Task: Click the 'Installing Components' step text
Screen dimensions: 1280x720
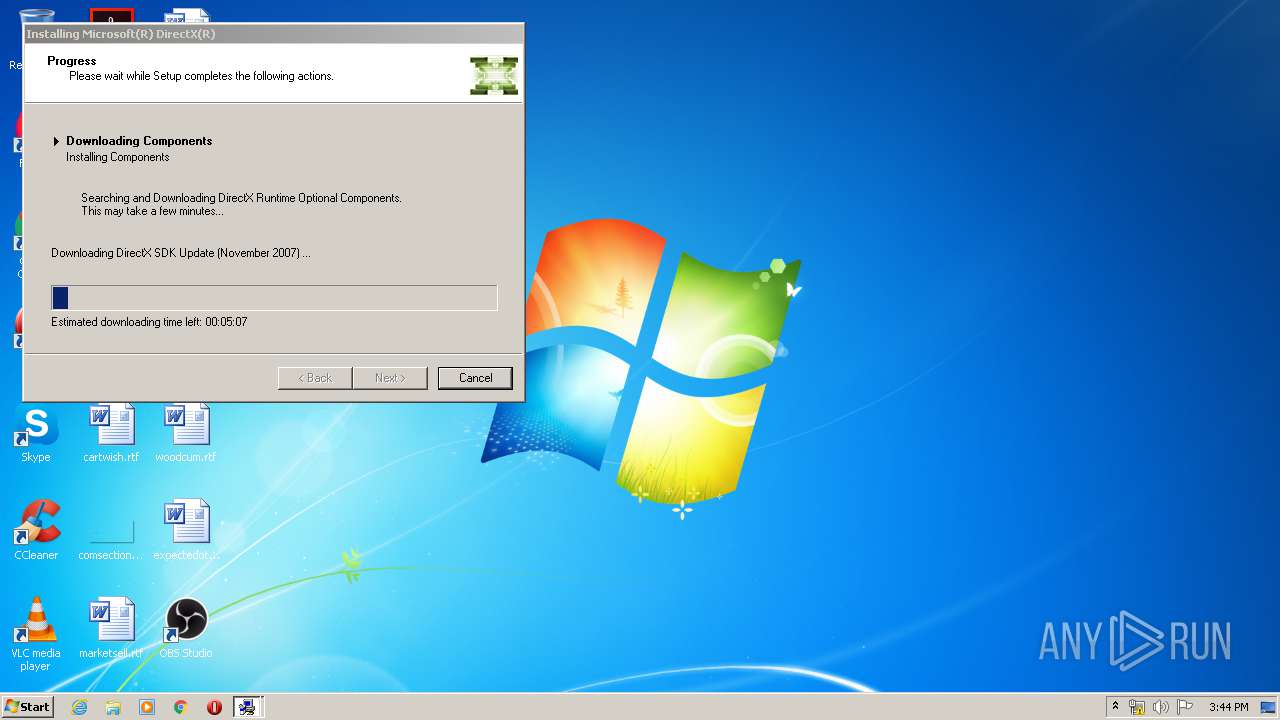Action: 118,157
